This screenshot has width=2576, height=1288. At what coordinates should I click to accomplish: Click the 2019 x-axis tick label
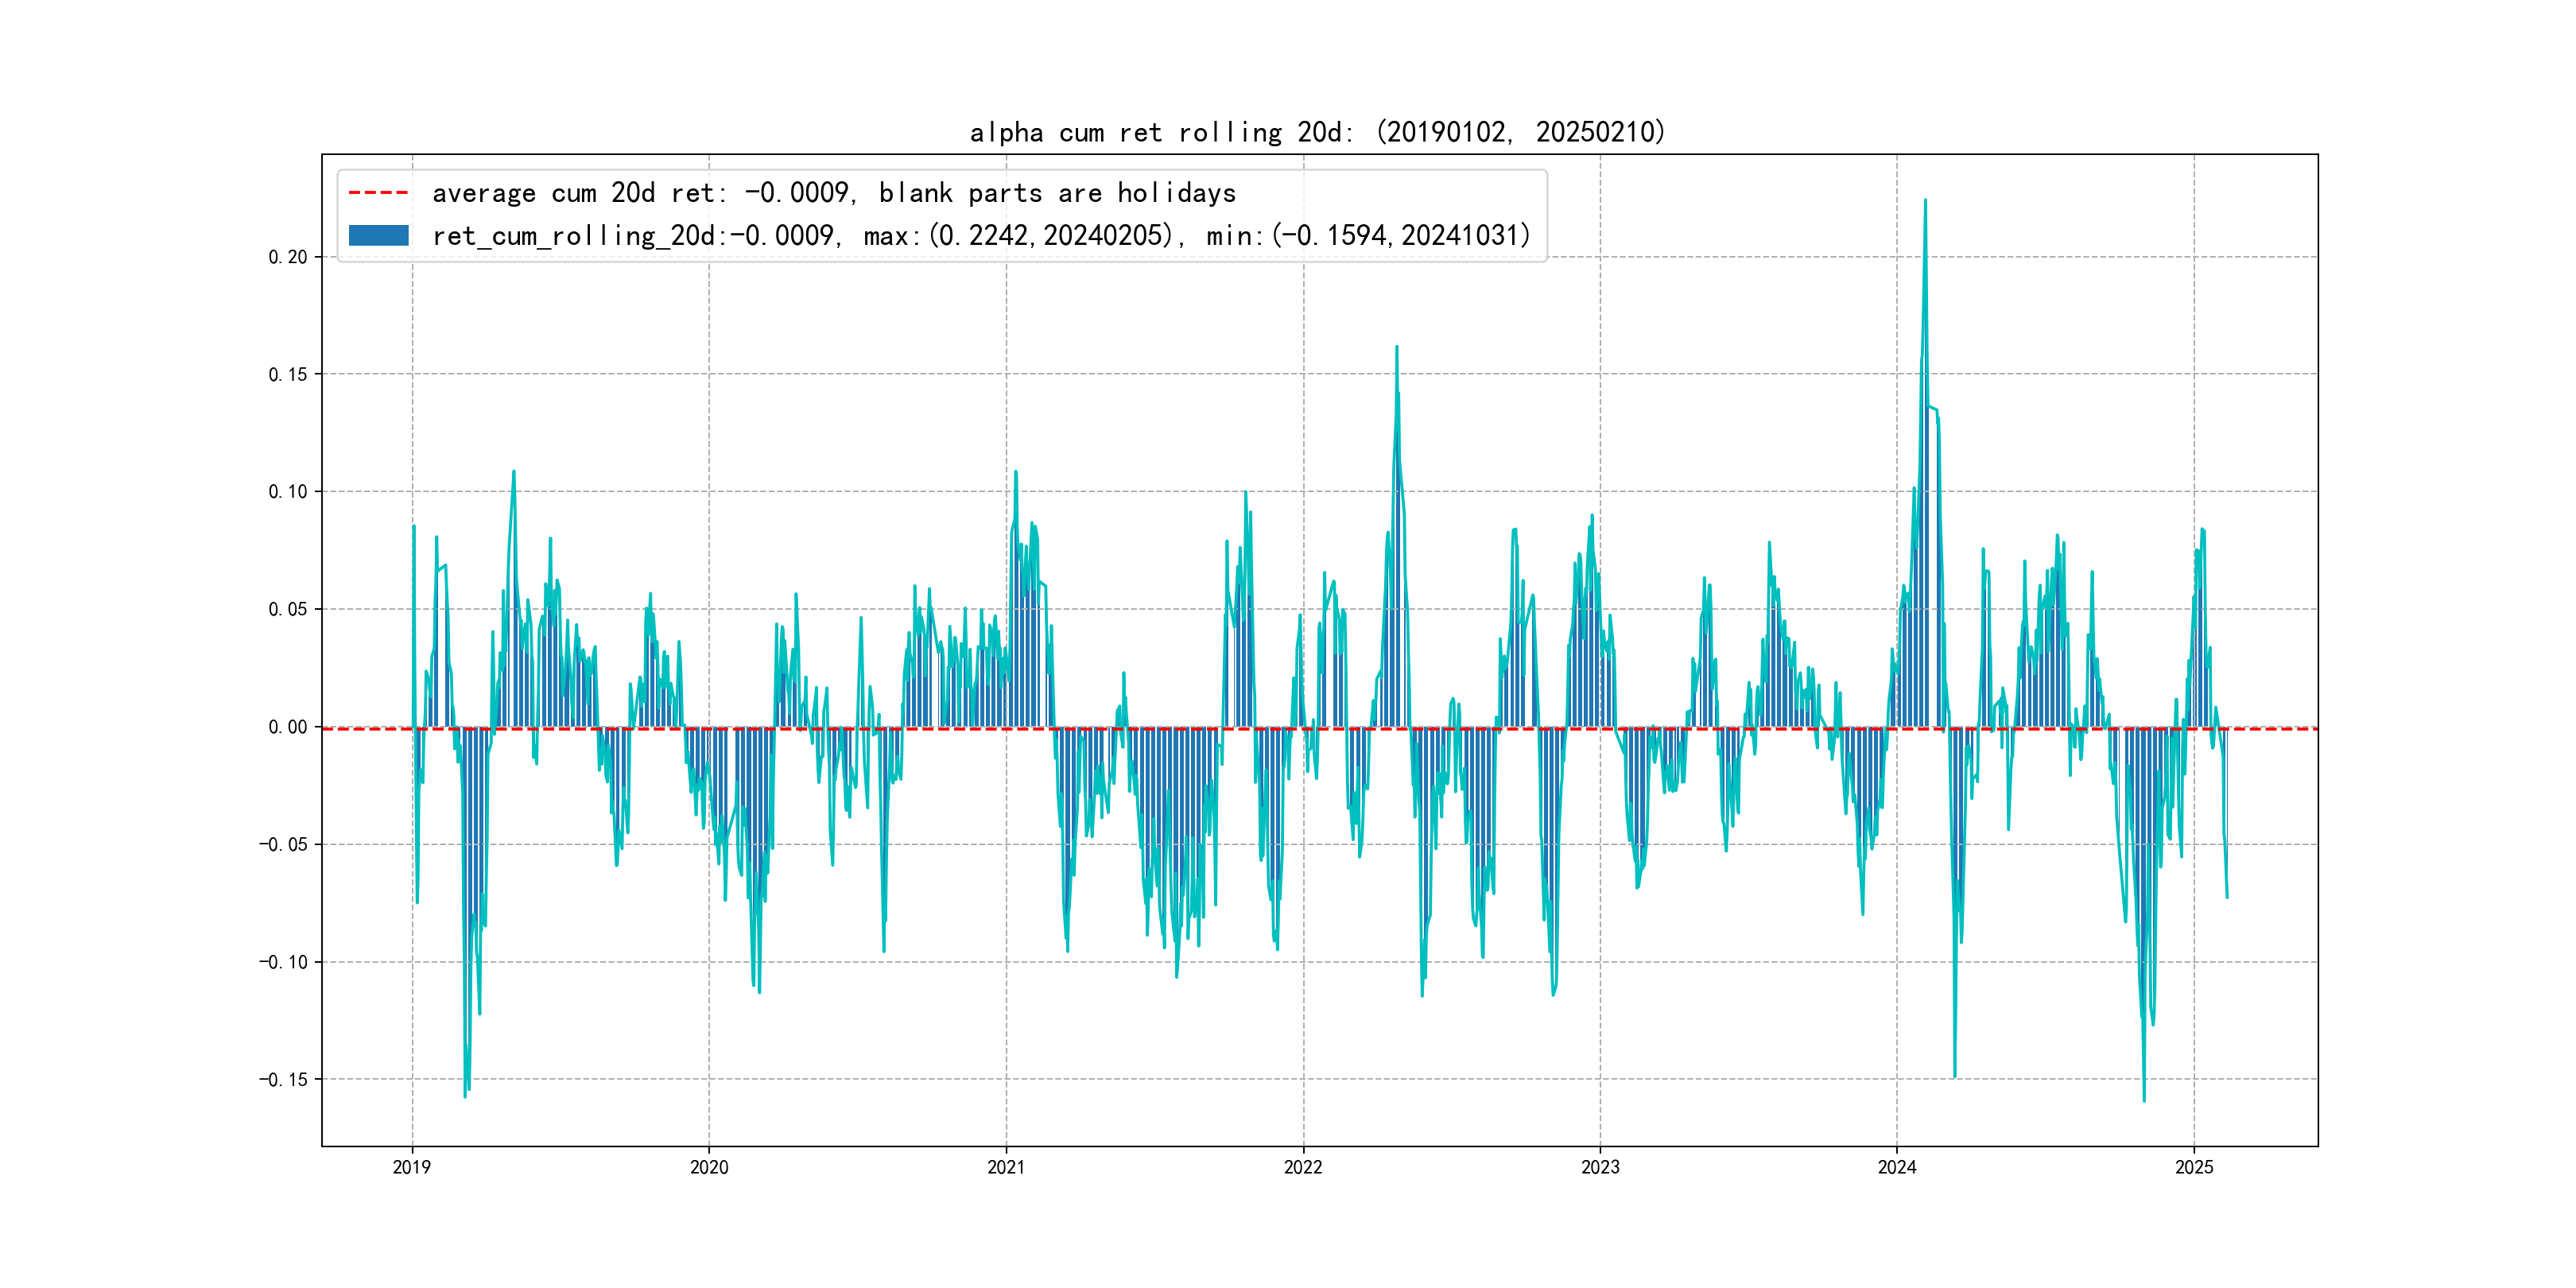point(412,1167)
